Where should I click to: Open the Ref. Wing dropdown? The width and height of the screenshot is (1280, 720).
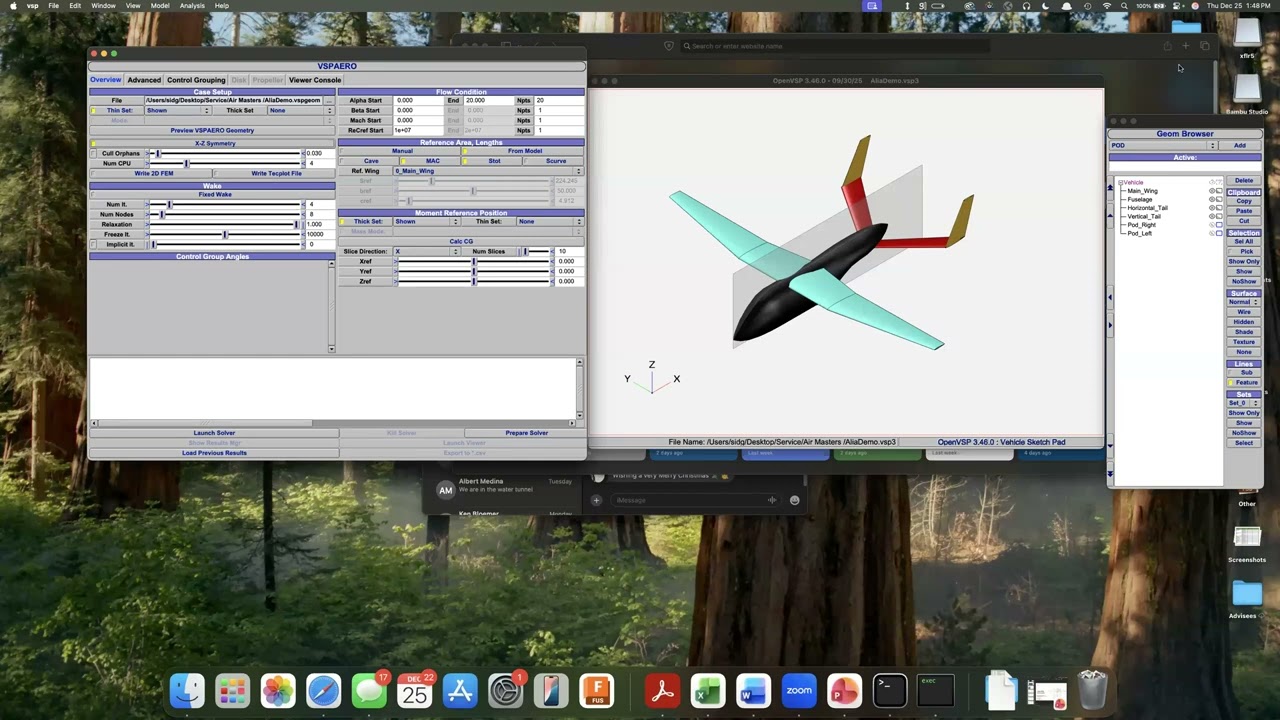pos(487,171)
